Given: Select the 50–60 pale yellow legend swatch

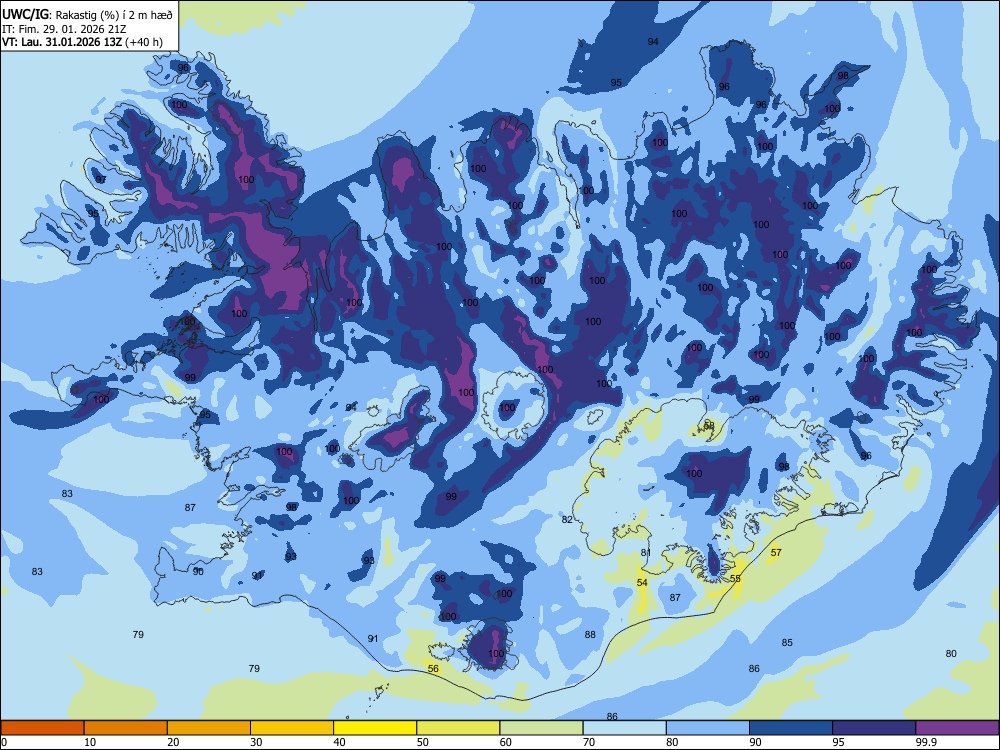Looking at the screenshot, I should (458, 728).
